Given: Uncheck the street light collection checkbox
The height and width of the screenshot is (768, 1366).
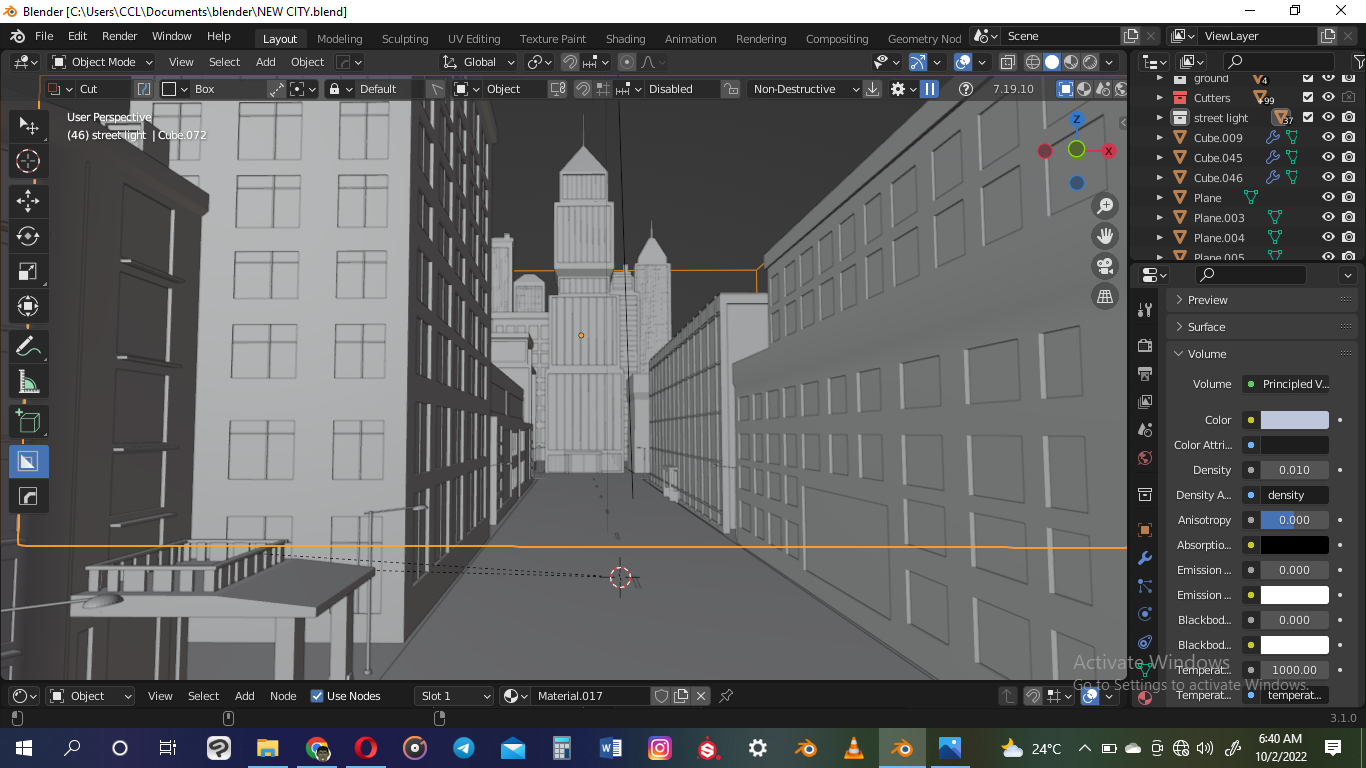Looking at the screenshot, I should [1308, 118].
